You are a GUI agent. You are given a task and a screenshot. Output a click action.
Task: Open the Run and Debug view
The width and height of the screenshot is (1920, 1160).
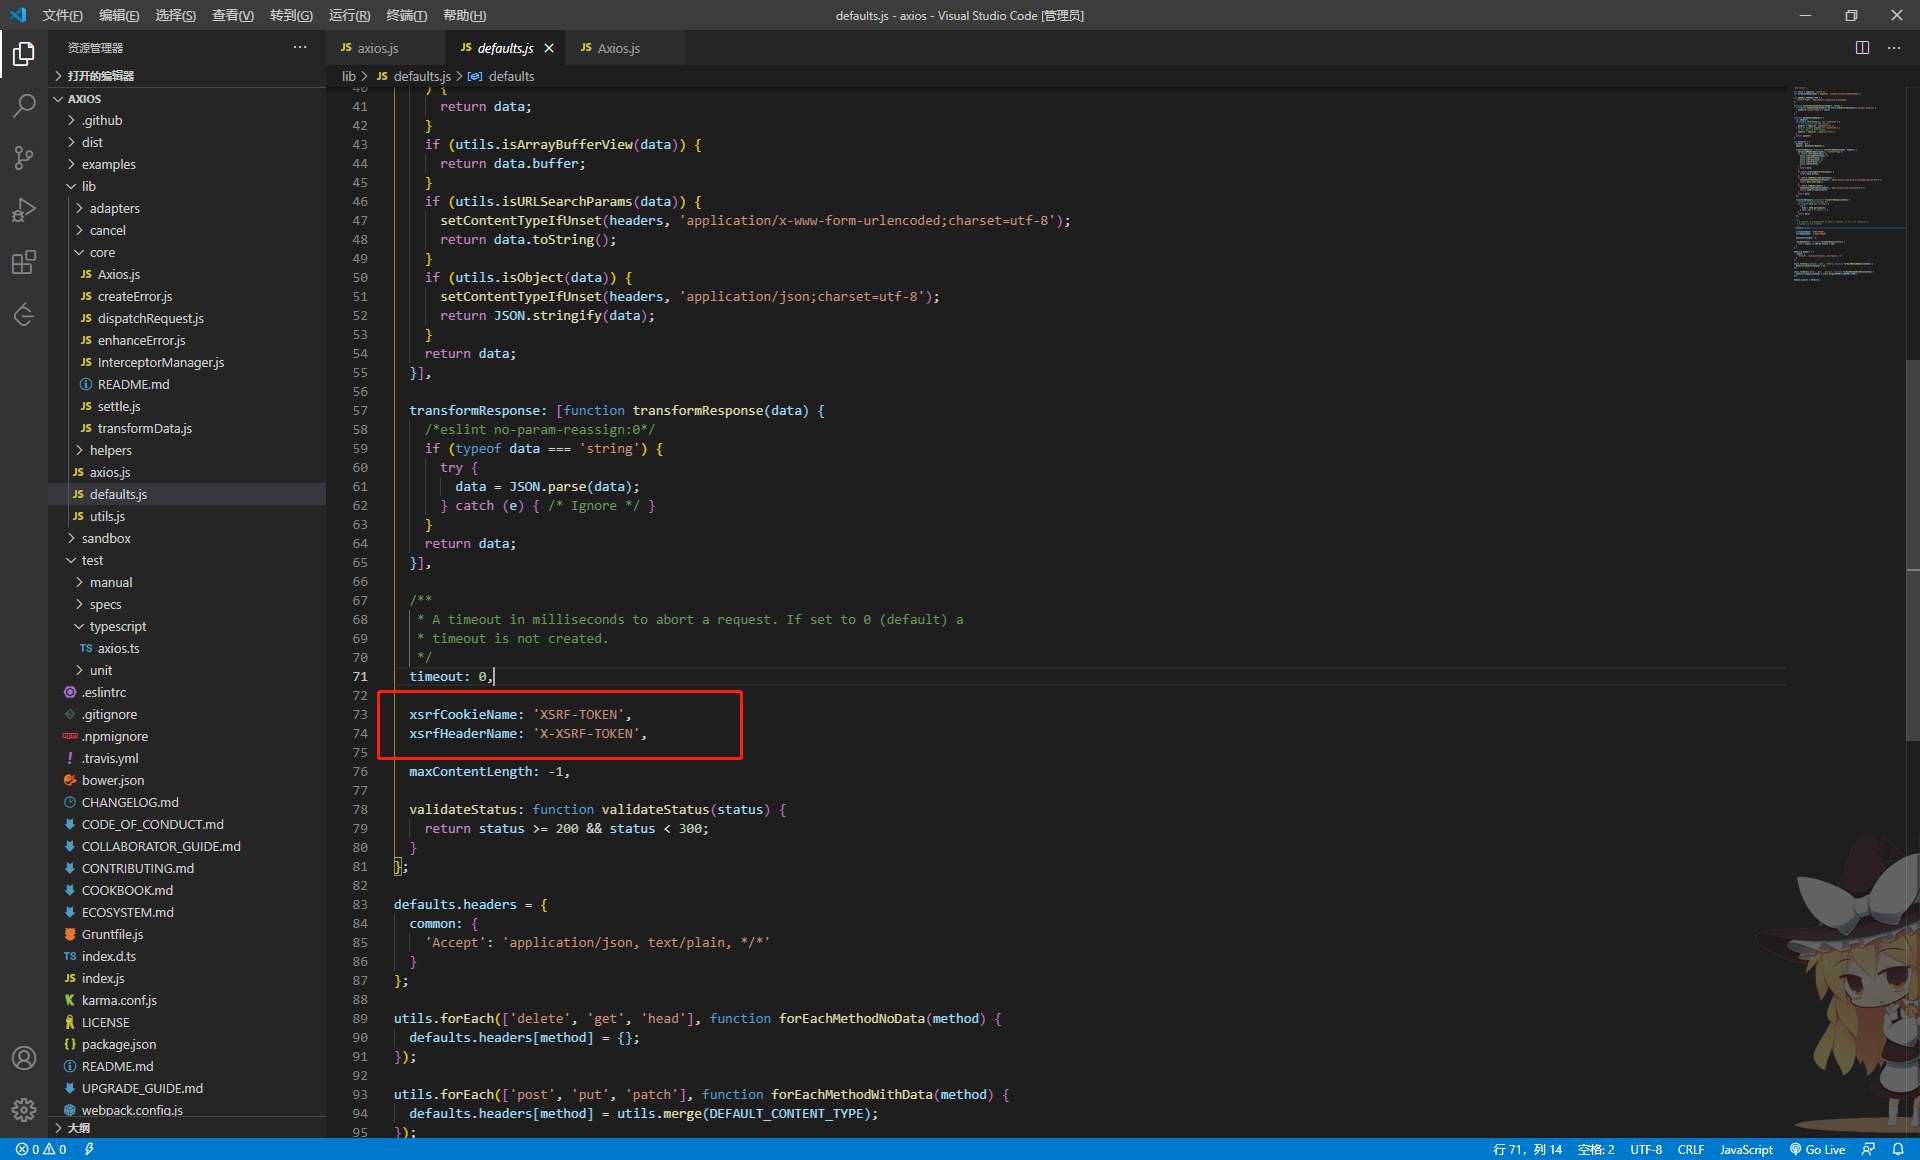click(24, 210)
